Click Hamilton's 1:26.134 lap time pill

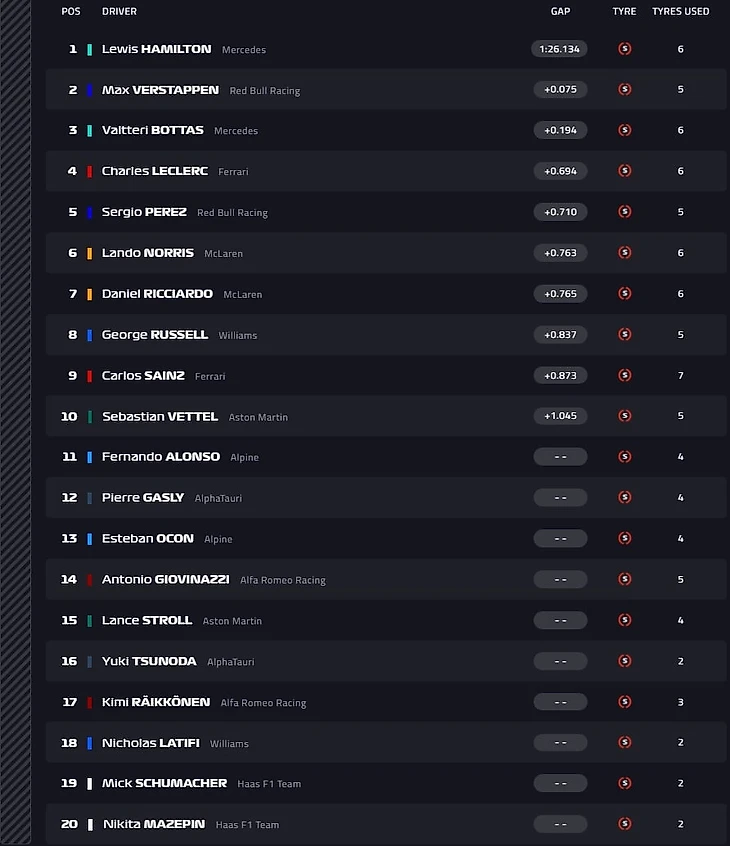click(560, 49)
